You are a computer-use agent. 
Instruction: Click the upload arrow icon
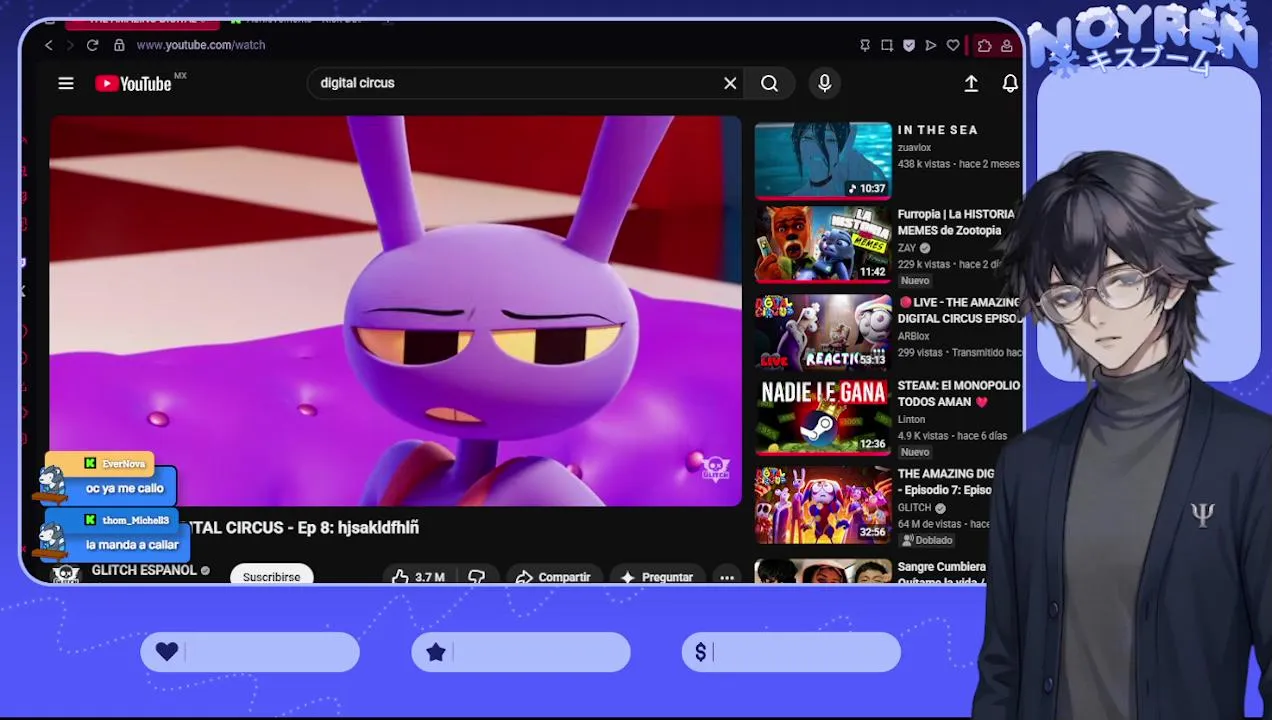pyautogui.click(x=971, y=84)
